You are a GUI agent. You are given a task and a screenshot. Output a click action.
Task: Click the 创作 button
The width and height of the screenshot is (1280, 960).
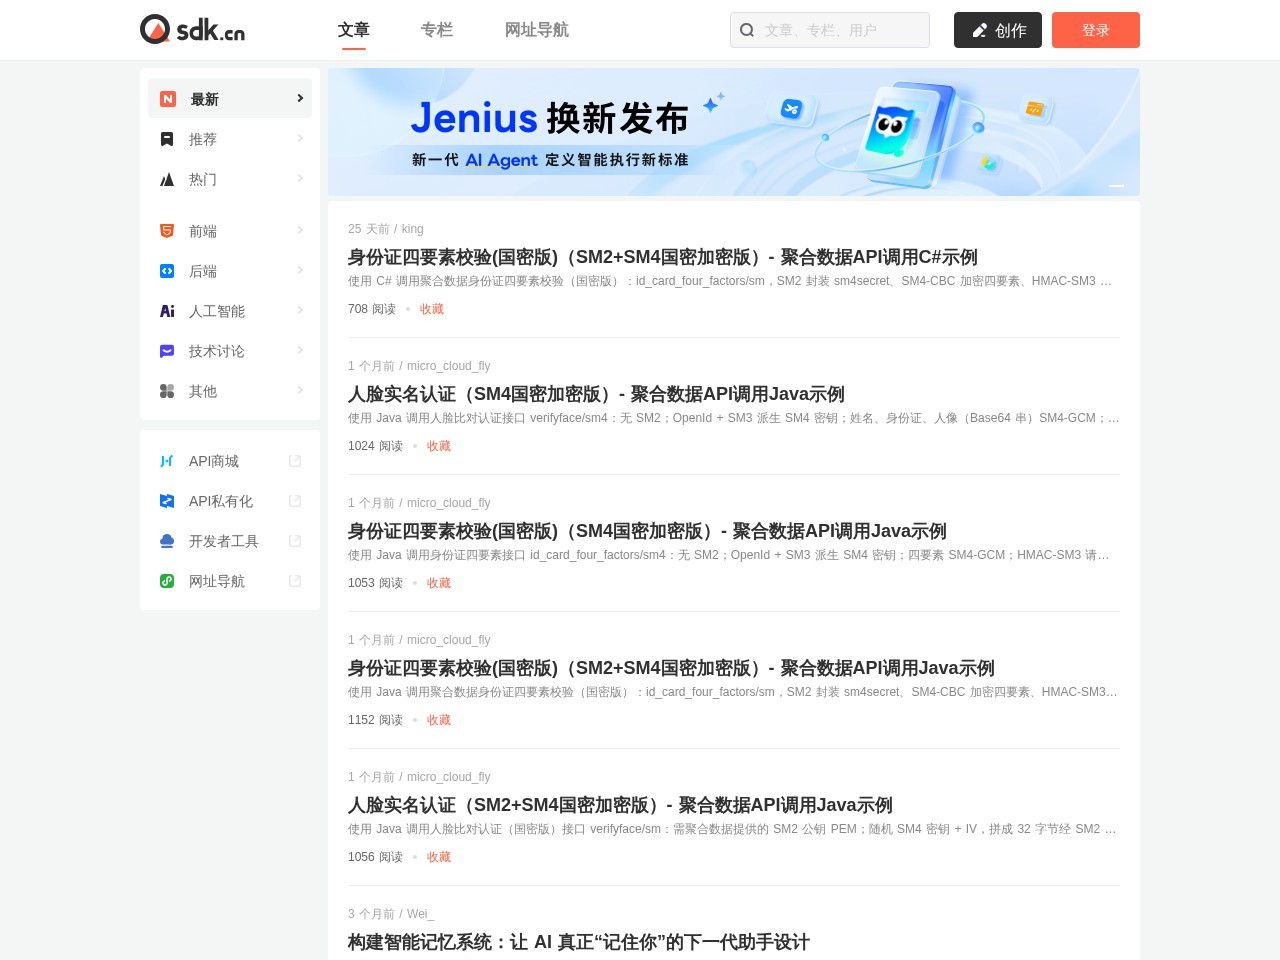pyautogui.click(x=998, y=30)
